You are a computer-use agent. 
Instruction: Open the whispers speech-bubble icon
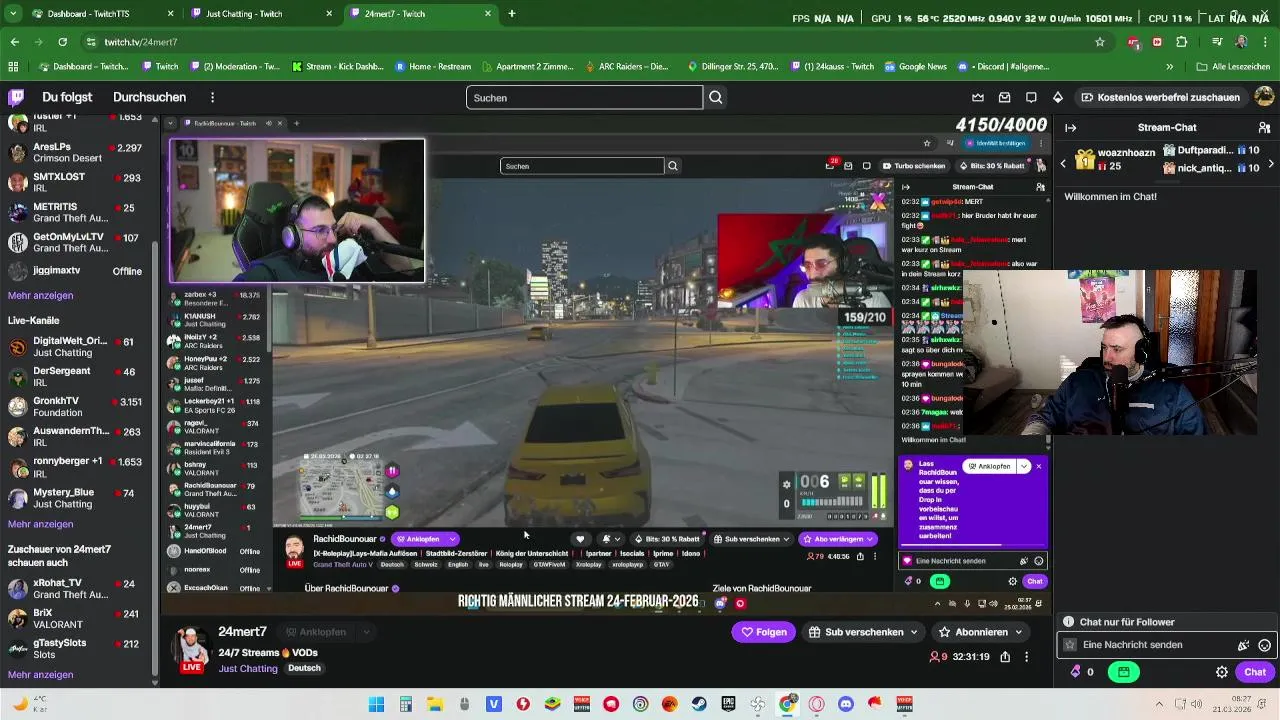coord(1031,97)
